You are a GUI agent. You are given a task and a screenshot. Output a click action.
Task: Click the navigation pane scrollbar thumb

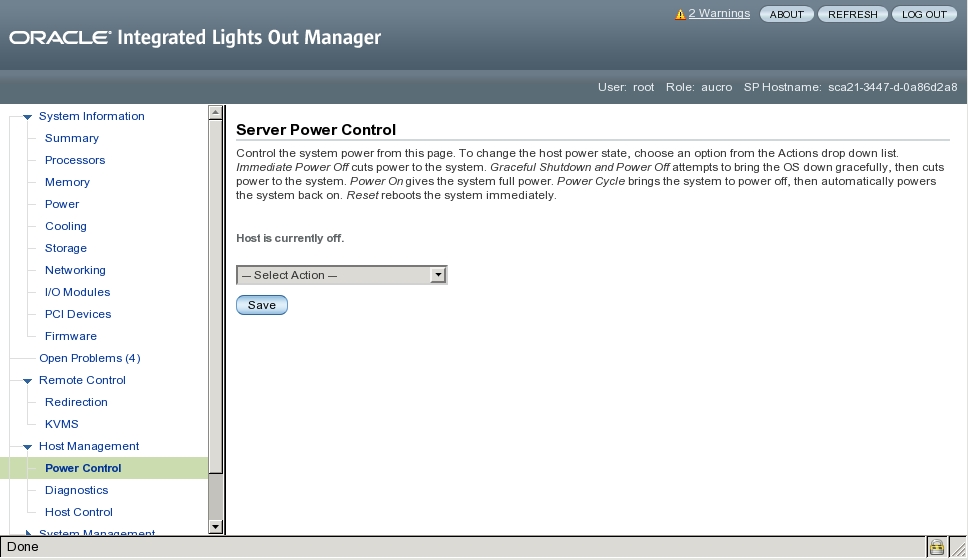(x=215, y=296)
